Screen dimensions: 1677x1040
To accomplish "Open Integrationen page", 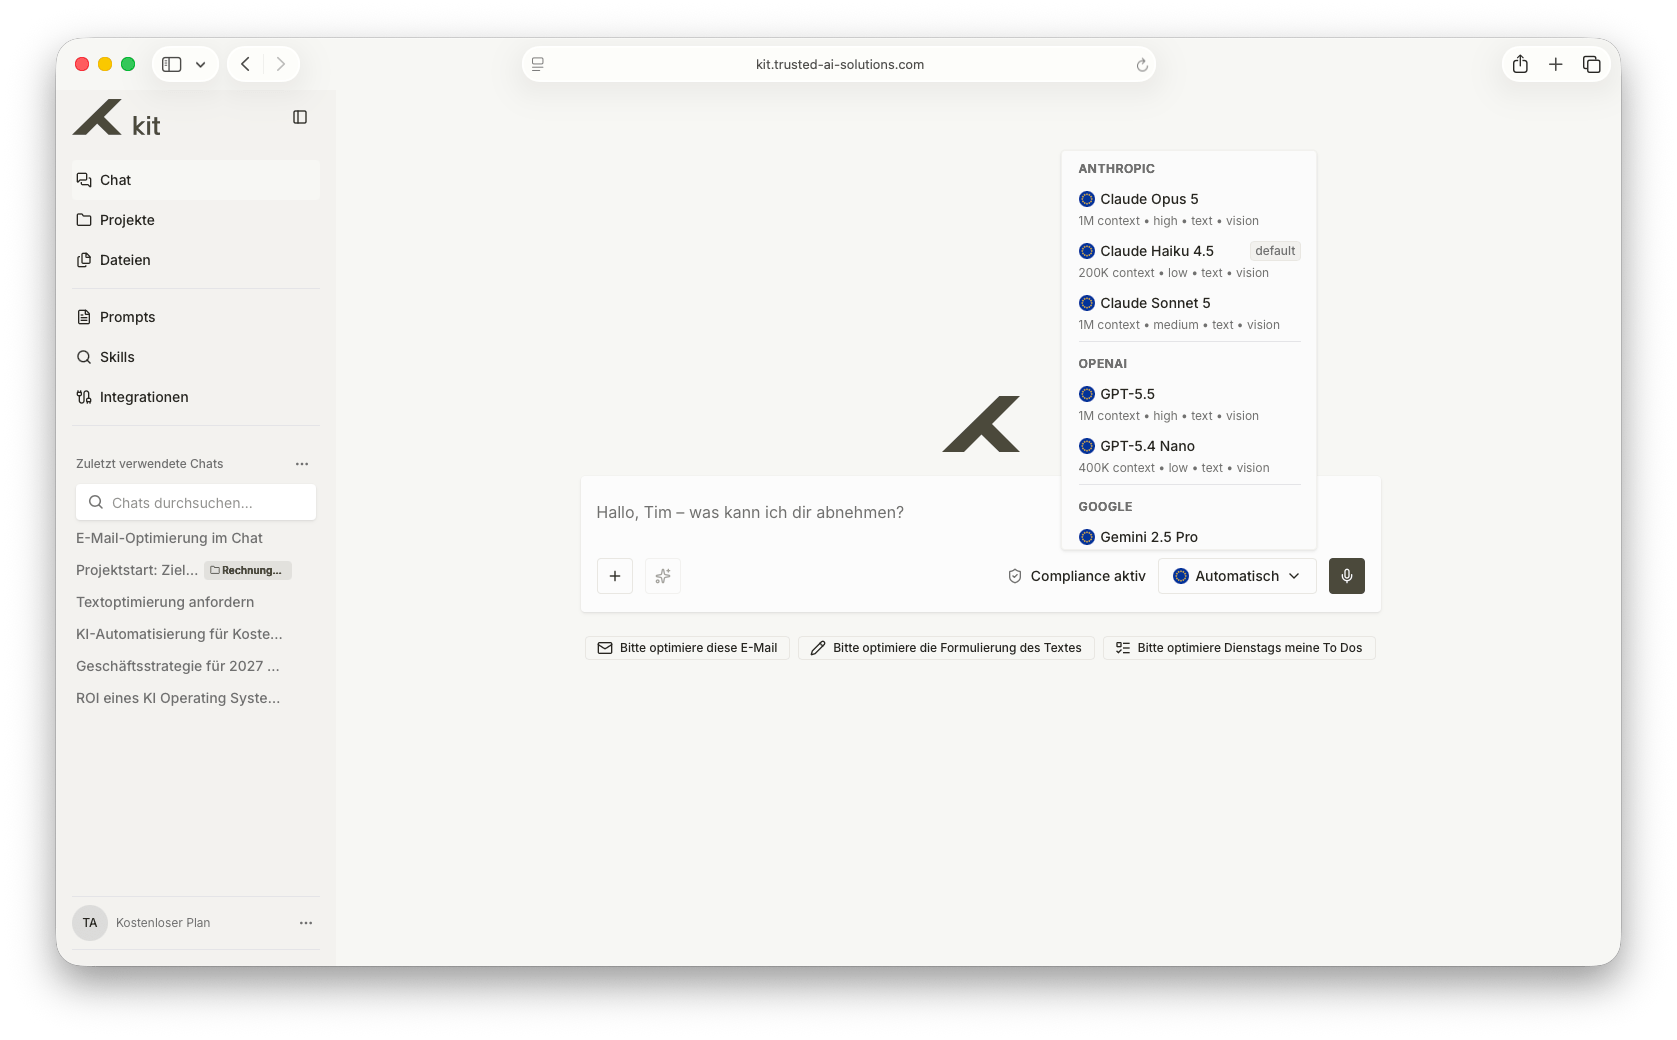I will 196,397.
